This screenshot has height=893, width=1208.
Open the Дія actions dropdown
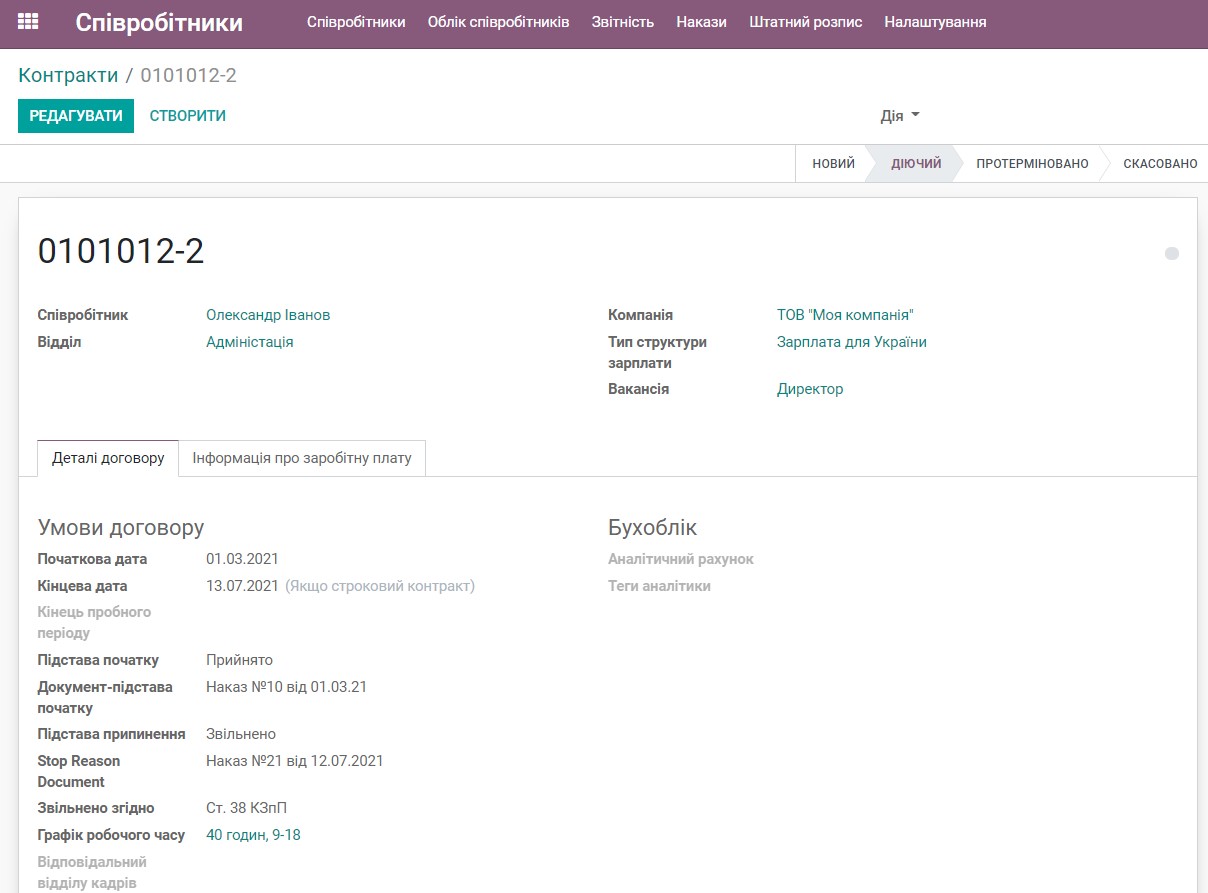coord(897,115)
